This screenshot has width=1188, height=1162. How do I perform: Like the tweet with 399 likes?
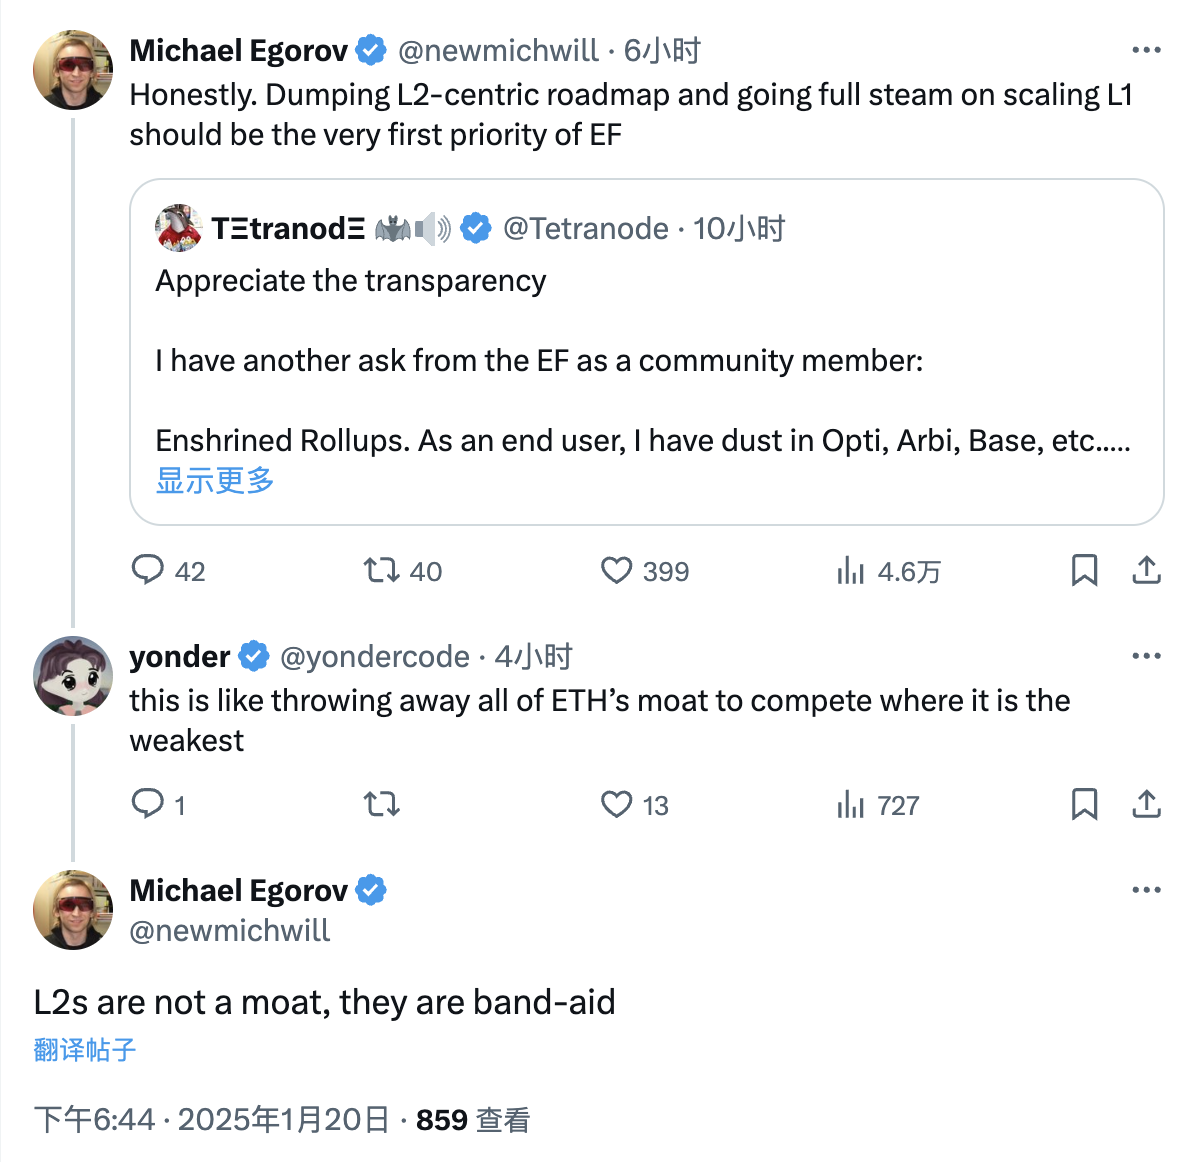pos(617,570)
